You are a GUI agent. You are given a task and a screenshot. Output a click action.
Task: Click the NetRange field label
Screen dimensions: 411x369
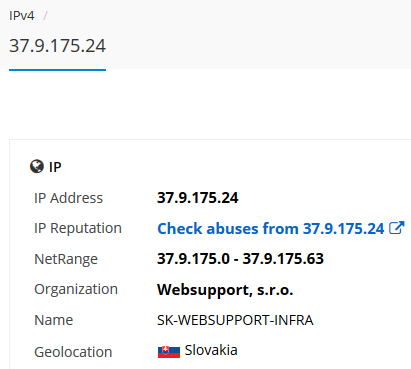[x=66, y=259]
